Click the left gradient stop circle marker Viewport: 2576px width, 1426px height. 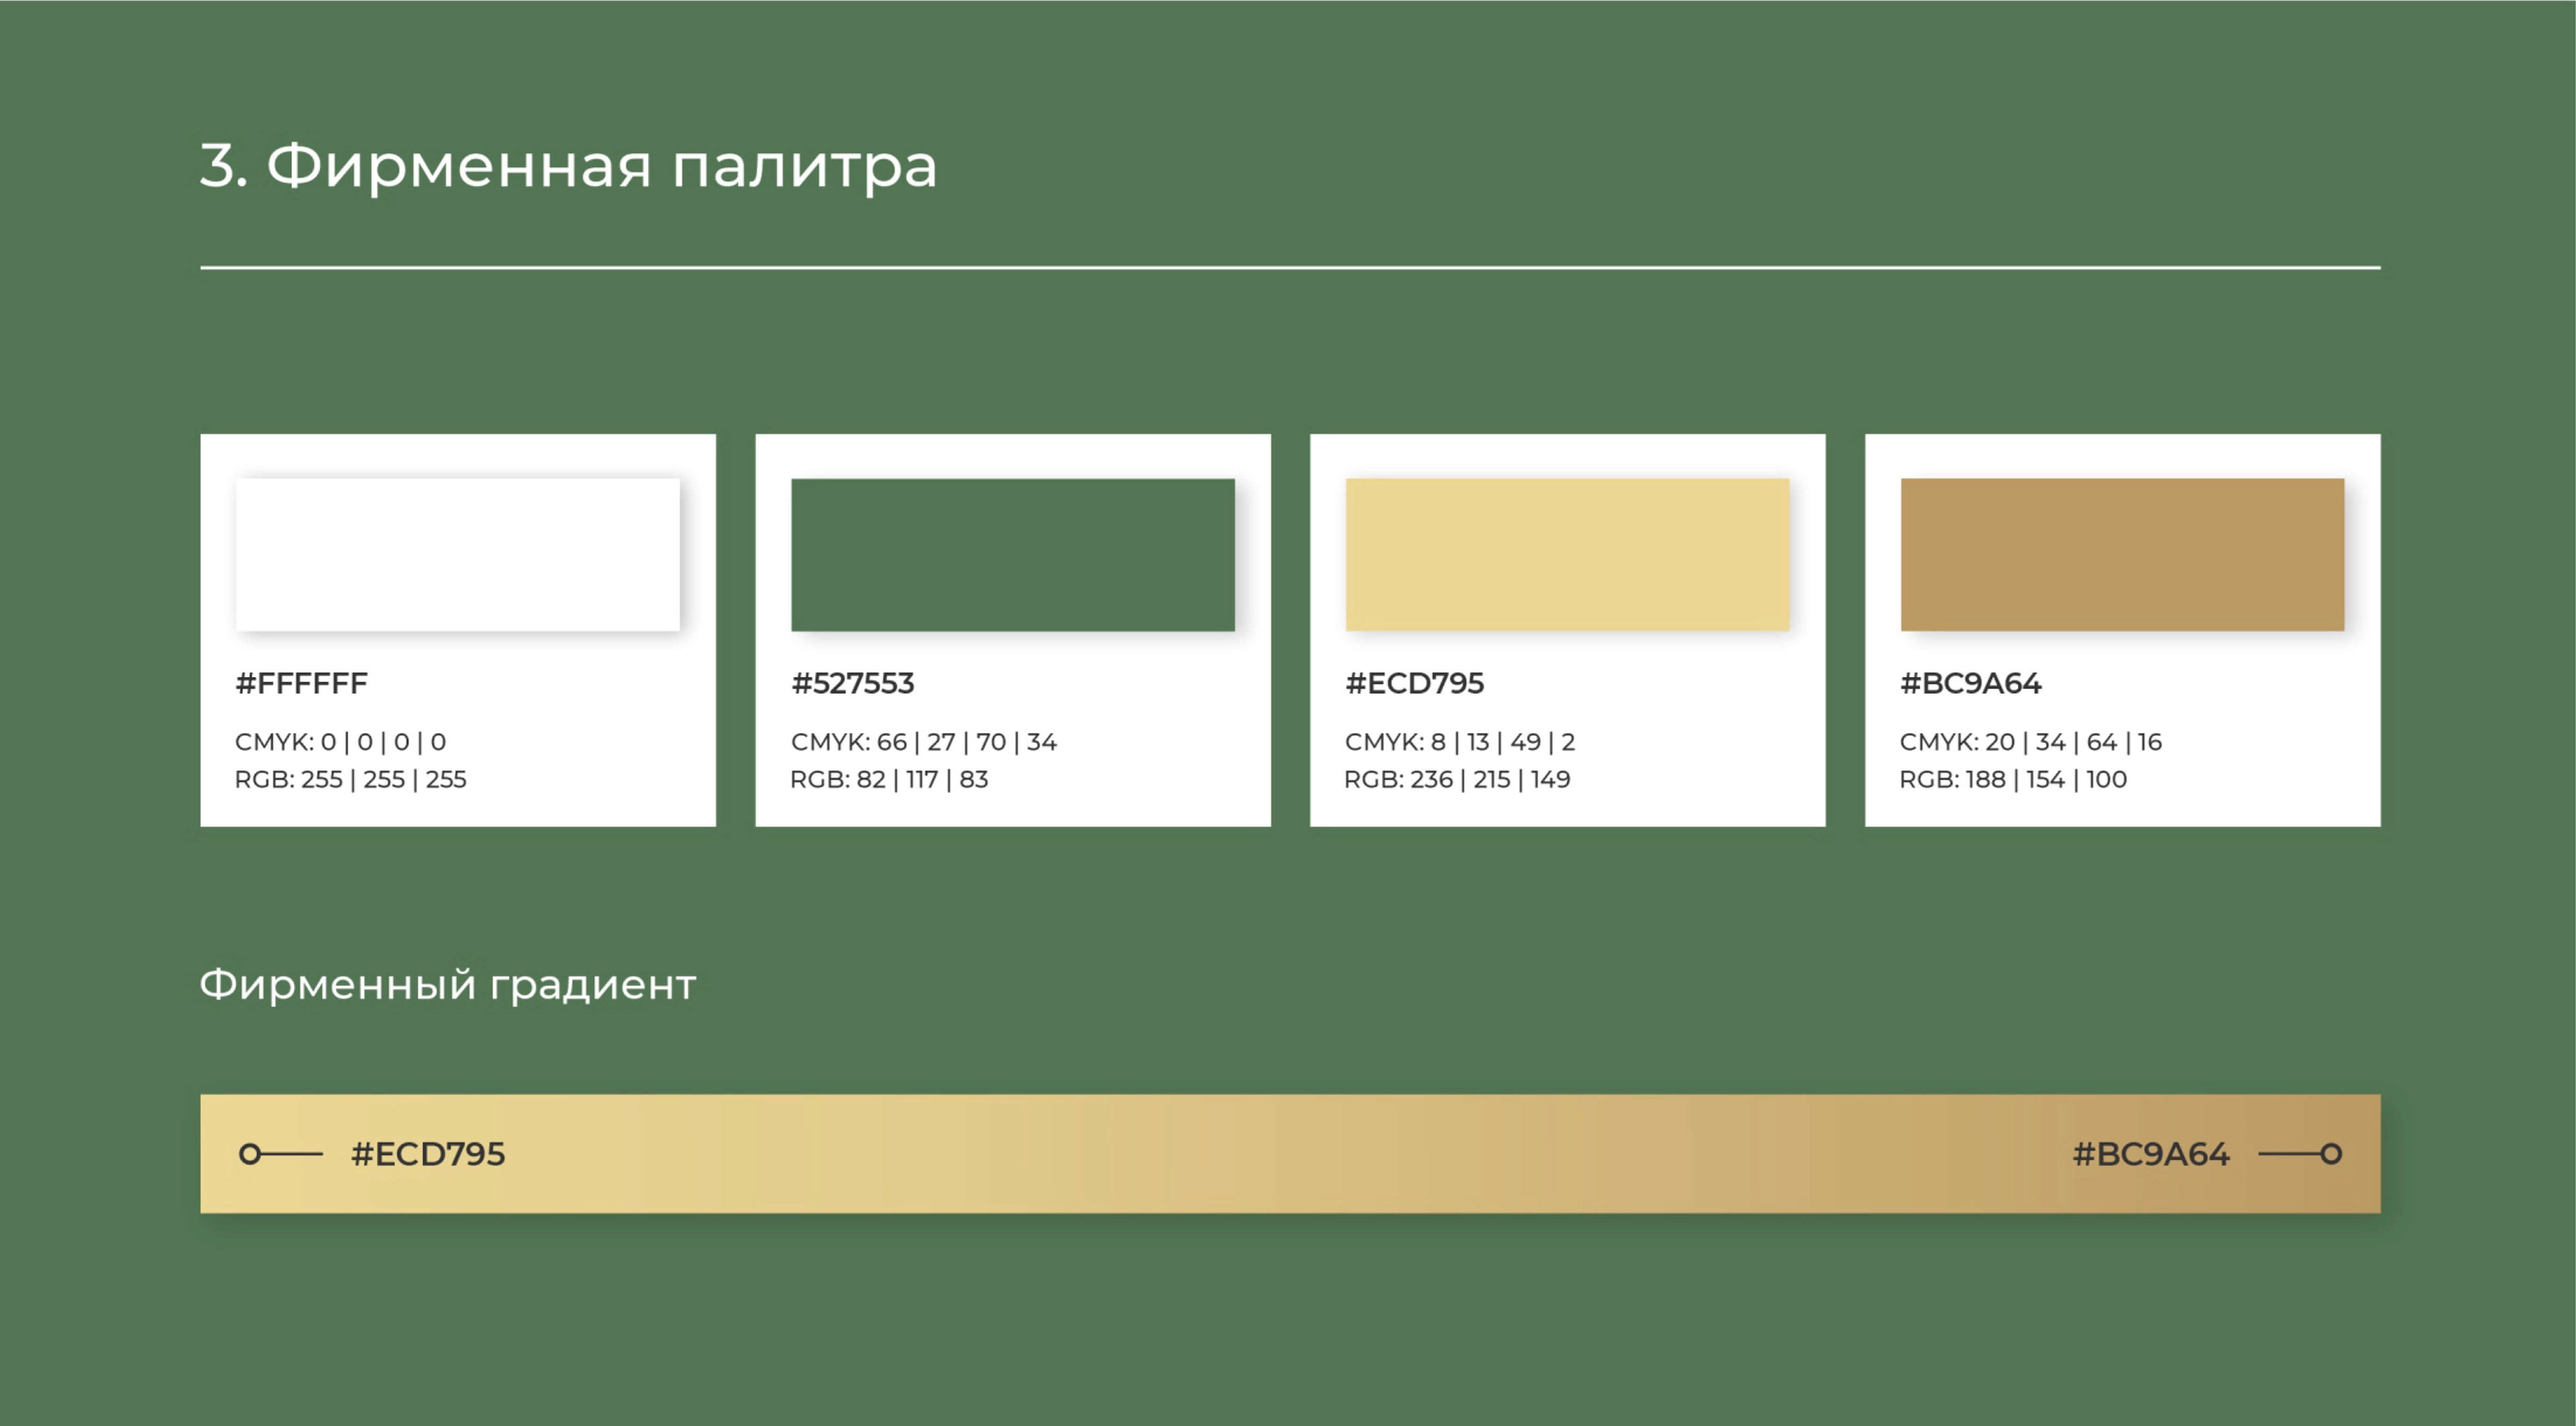(x=250, y=1154)
